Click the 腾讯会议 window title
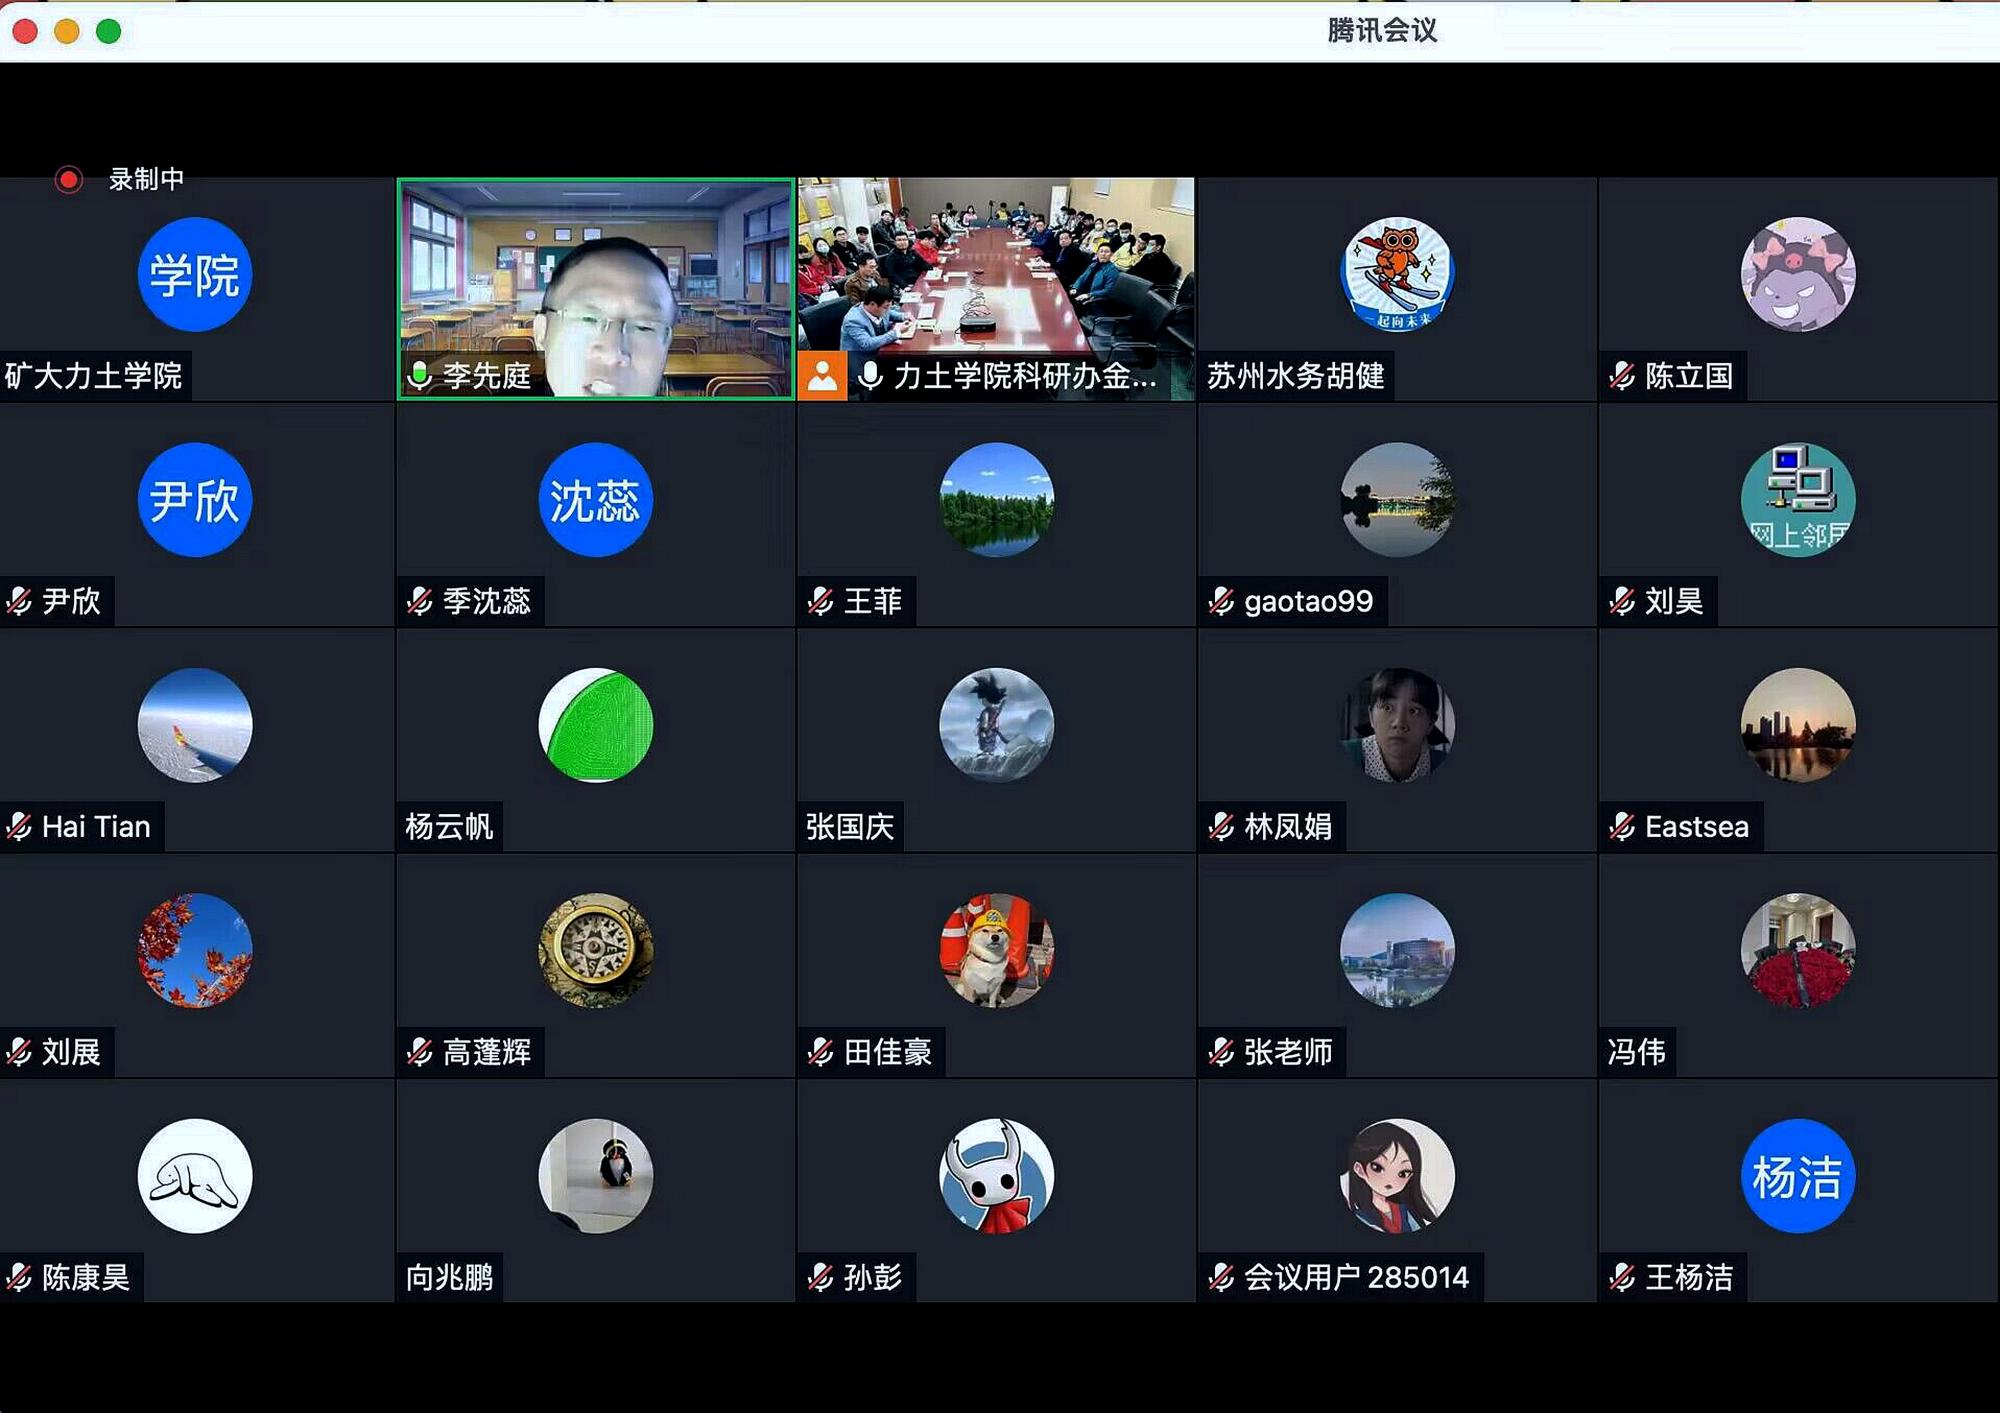The image size is (2000, 1413). coord(1382,31)
